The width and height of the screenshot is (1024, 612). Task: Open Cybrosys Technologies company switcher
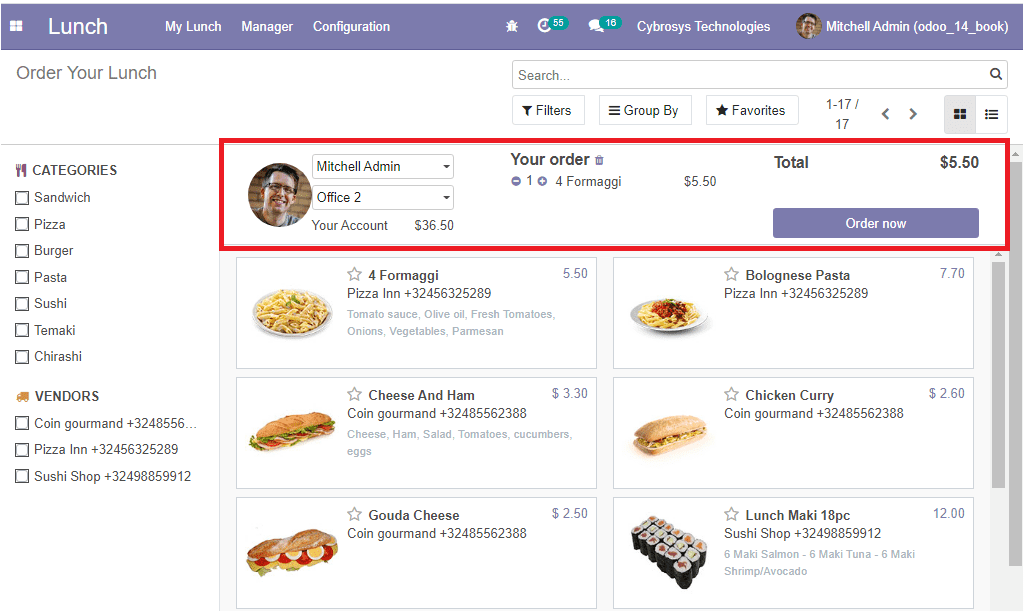pos(703,27)
